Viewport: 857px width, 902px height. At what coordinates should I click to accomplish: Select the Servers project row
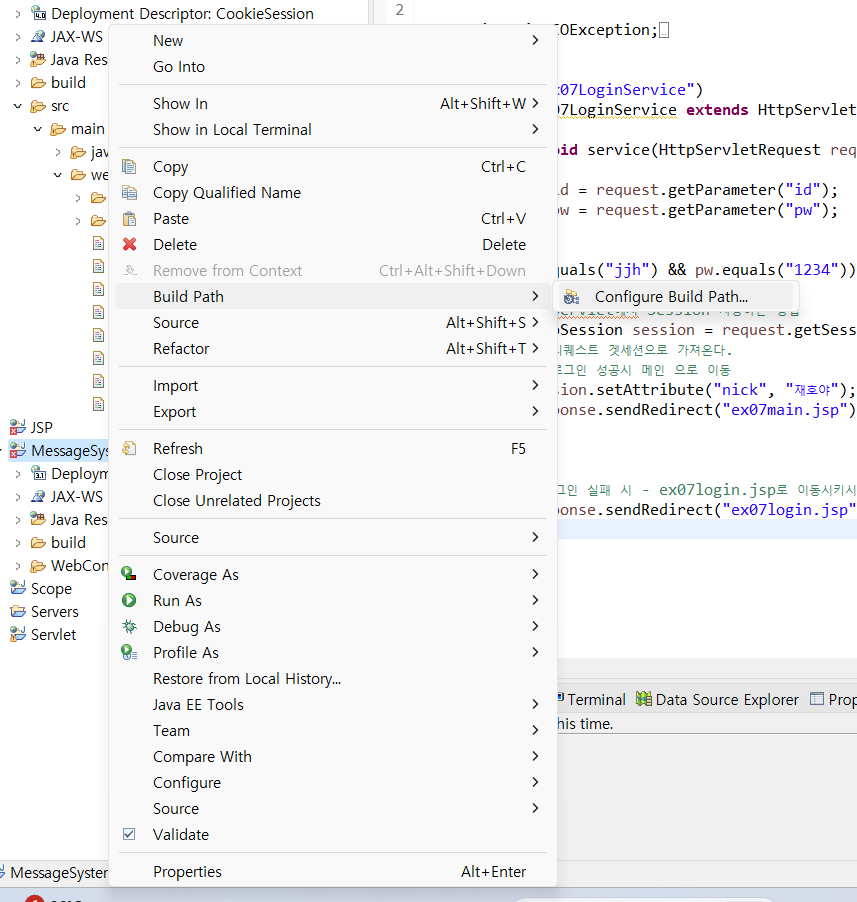coord(45,611)
